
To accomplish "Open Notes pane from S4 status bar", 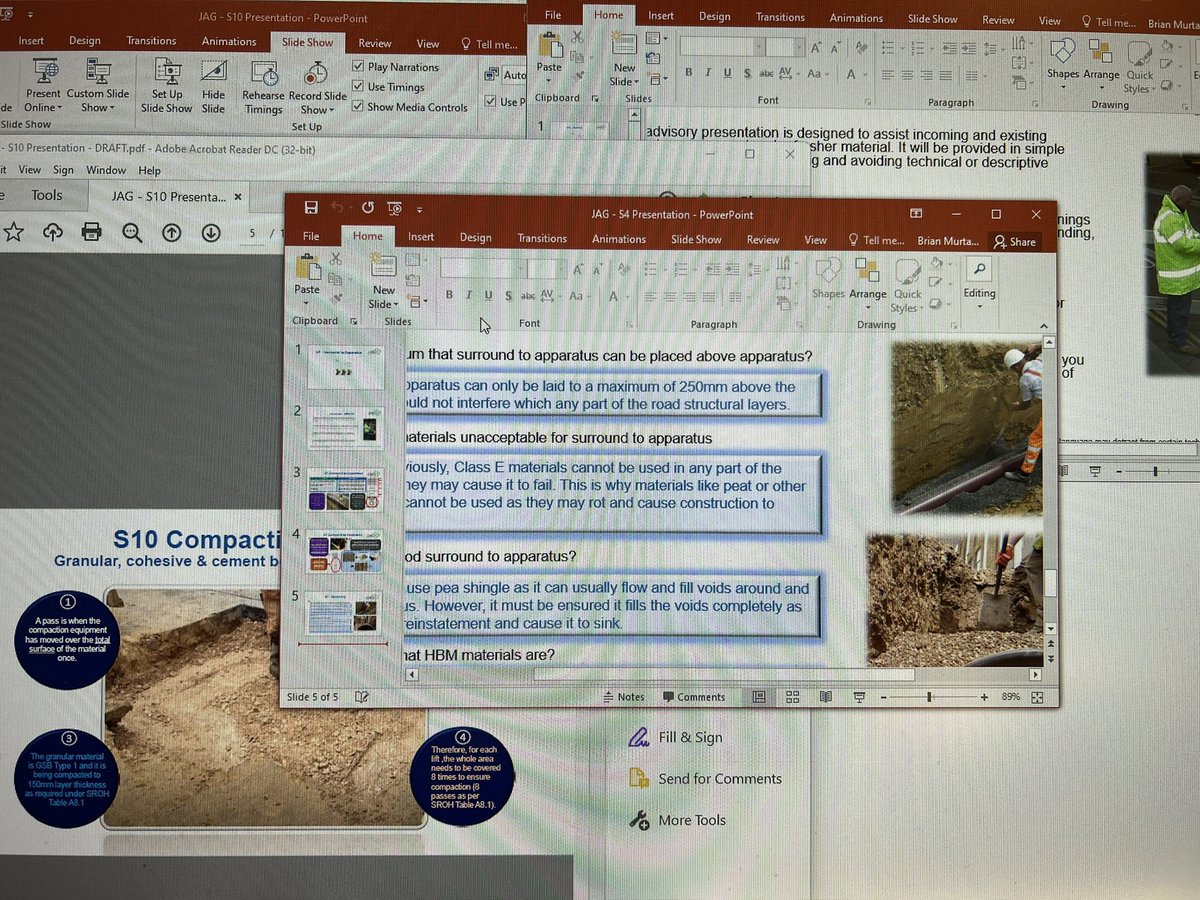I will (624, 697).
